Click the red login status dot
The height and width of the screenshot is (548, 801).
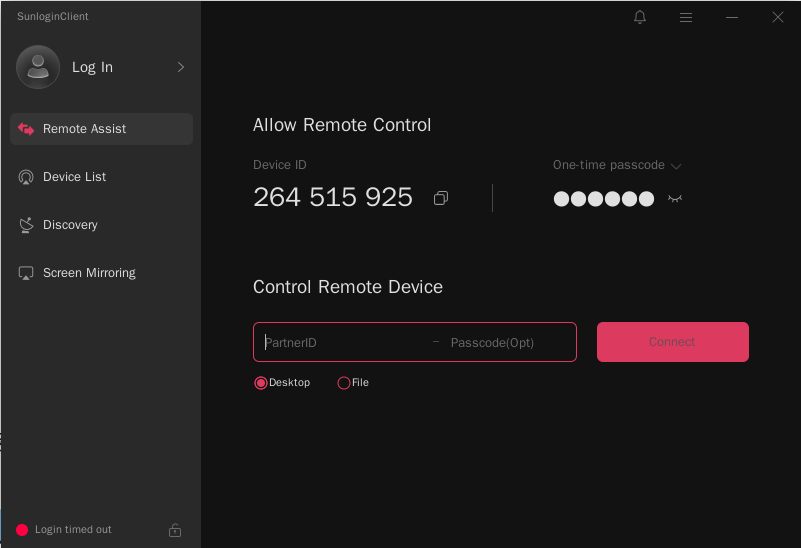pos(22,530)
